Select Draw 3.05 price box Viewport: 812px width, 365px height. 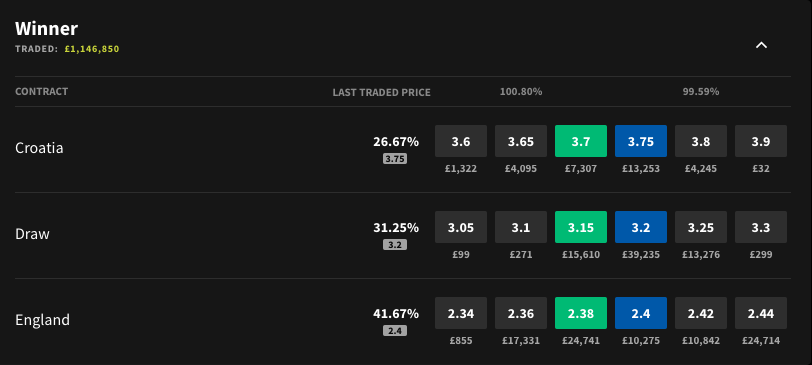pyautogui.click(x=461, y=227)
